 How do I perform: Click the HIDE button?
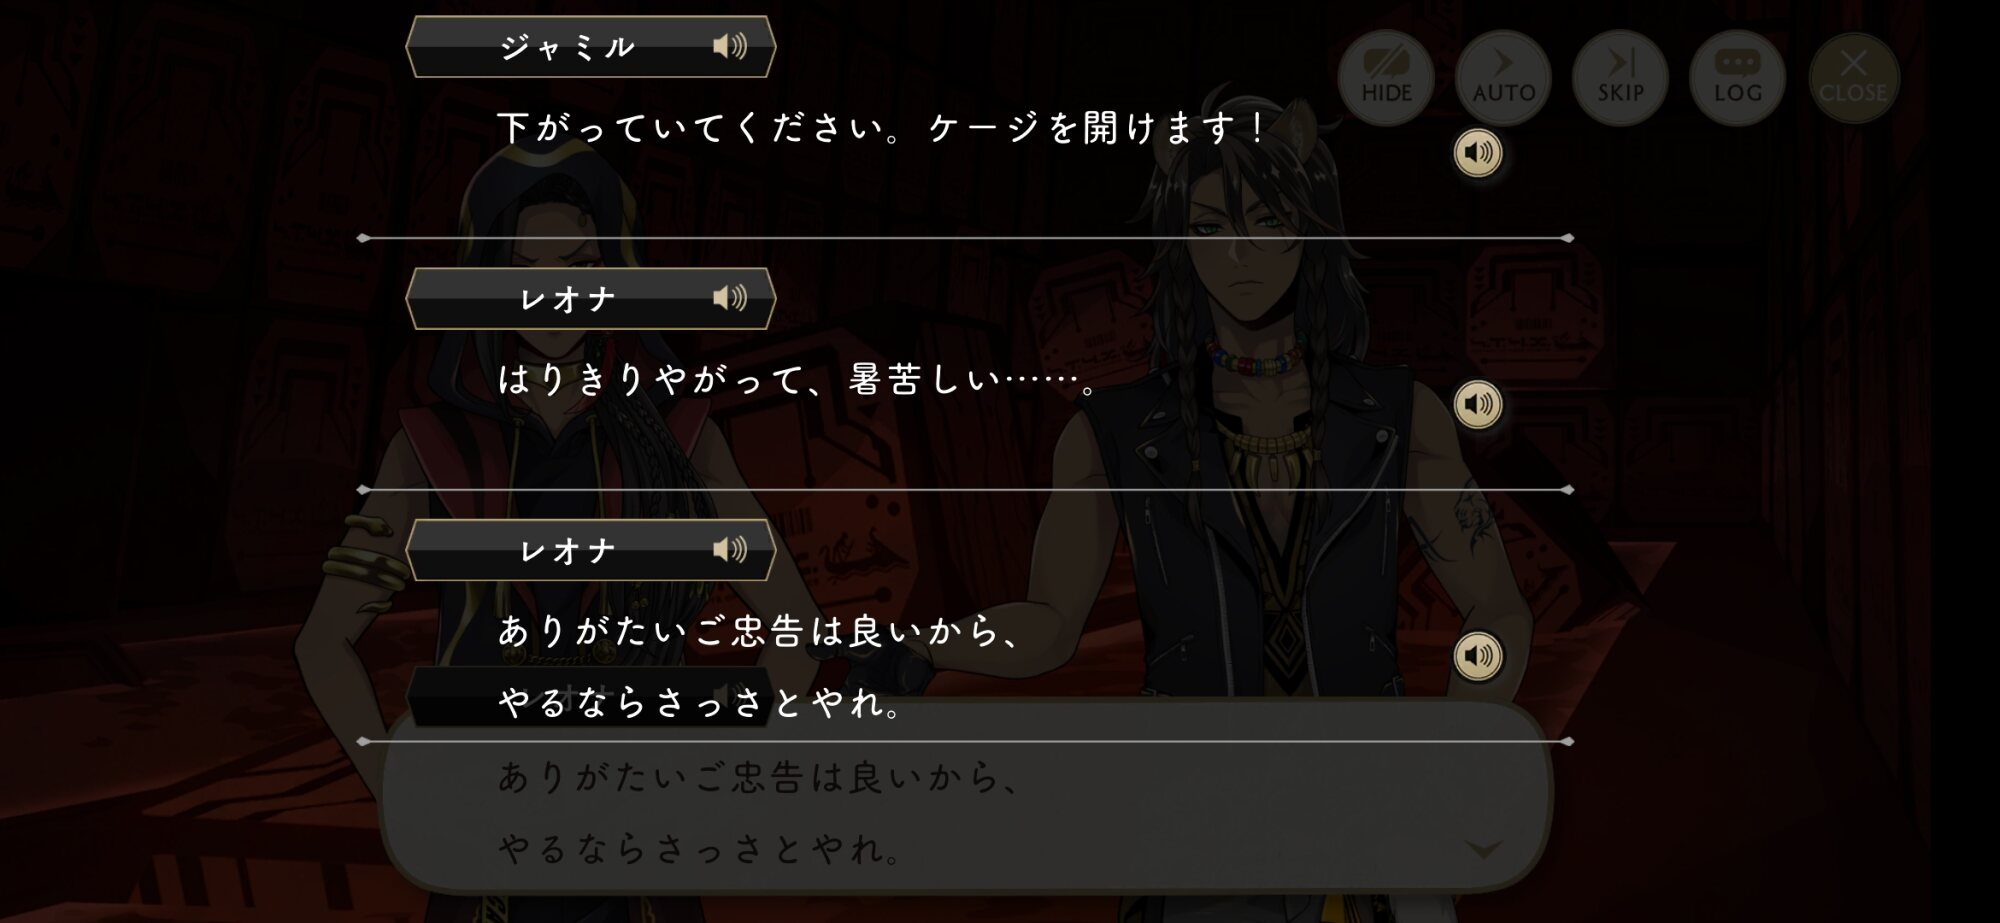tap(1386, 77)
